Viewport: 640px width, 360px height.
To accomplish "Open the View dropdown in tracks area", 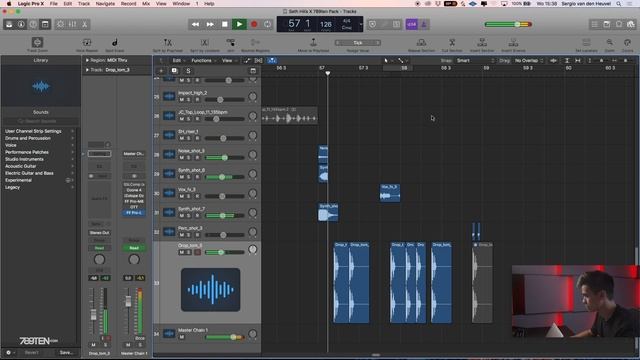I will pyautogui.click(x=229, y=60).
